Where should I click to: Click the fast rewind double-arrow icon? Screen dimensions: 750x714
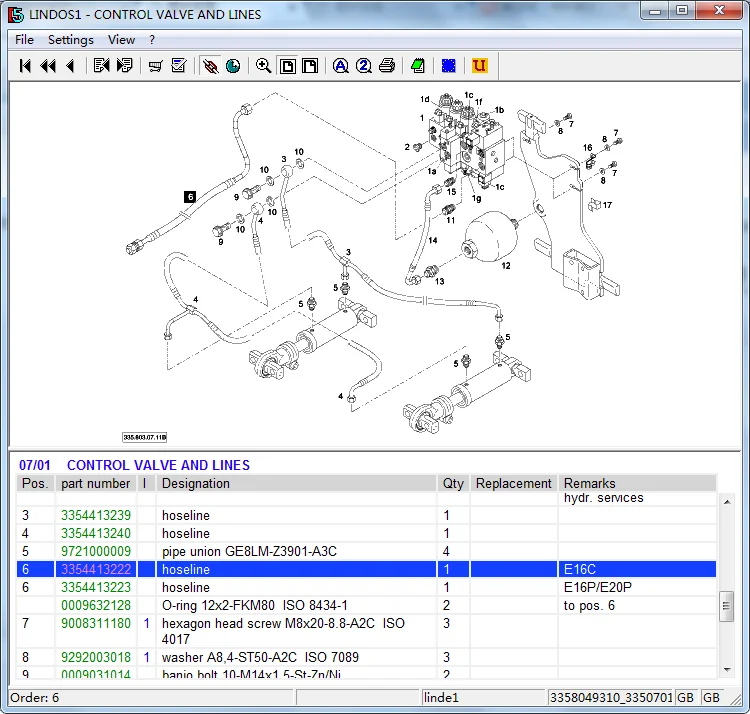(x=47, y=66)
